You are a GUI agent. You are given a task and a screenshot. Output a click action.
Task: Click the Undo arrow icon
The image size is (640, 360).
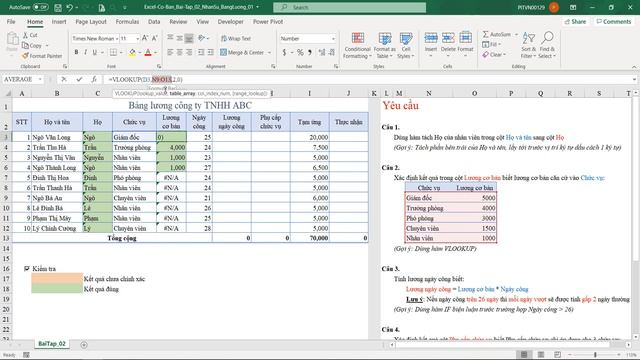[x=70, y=7]
